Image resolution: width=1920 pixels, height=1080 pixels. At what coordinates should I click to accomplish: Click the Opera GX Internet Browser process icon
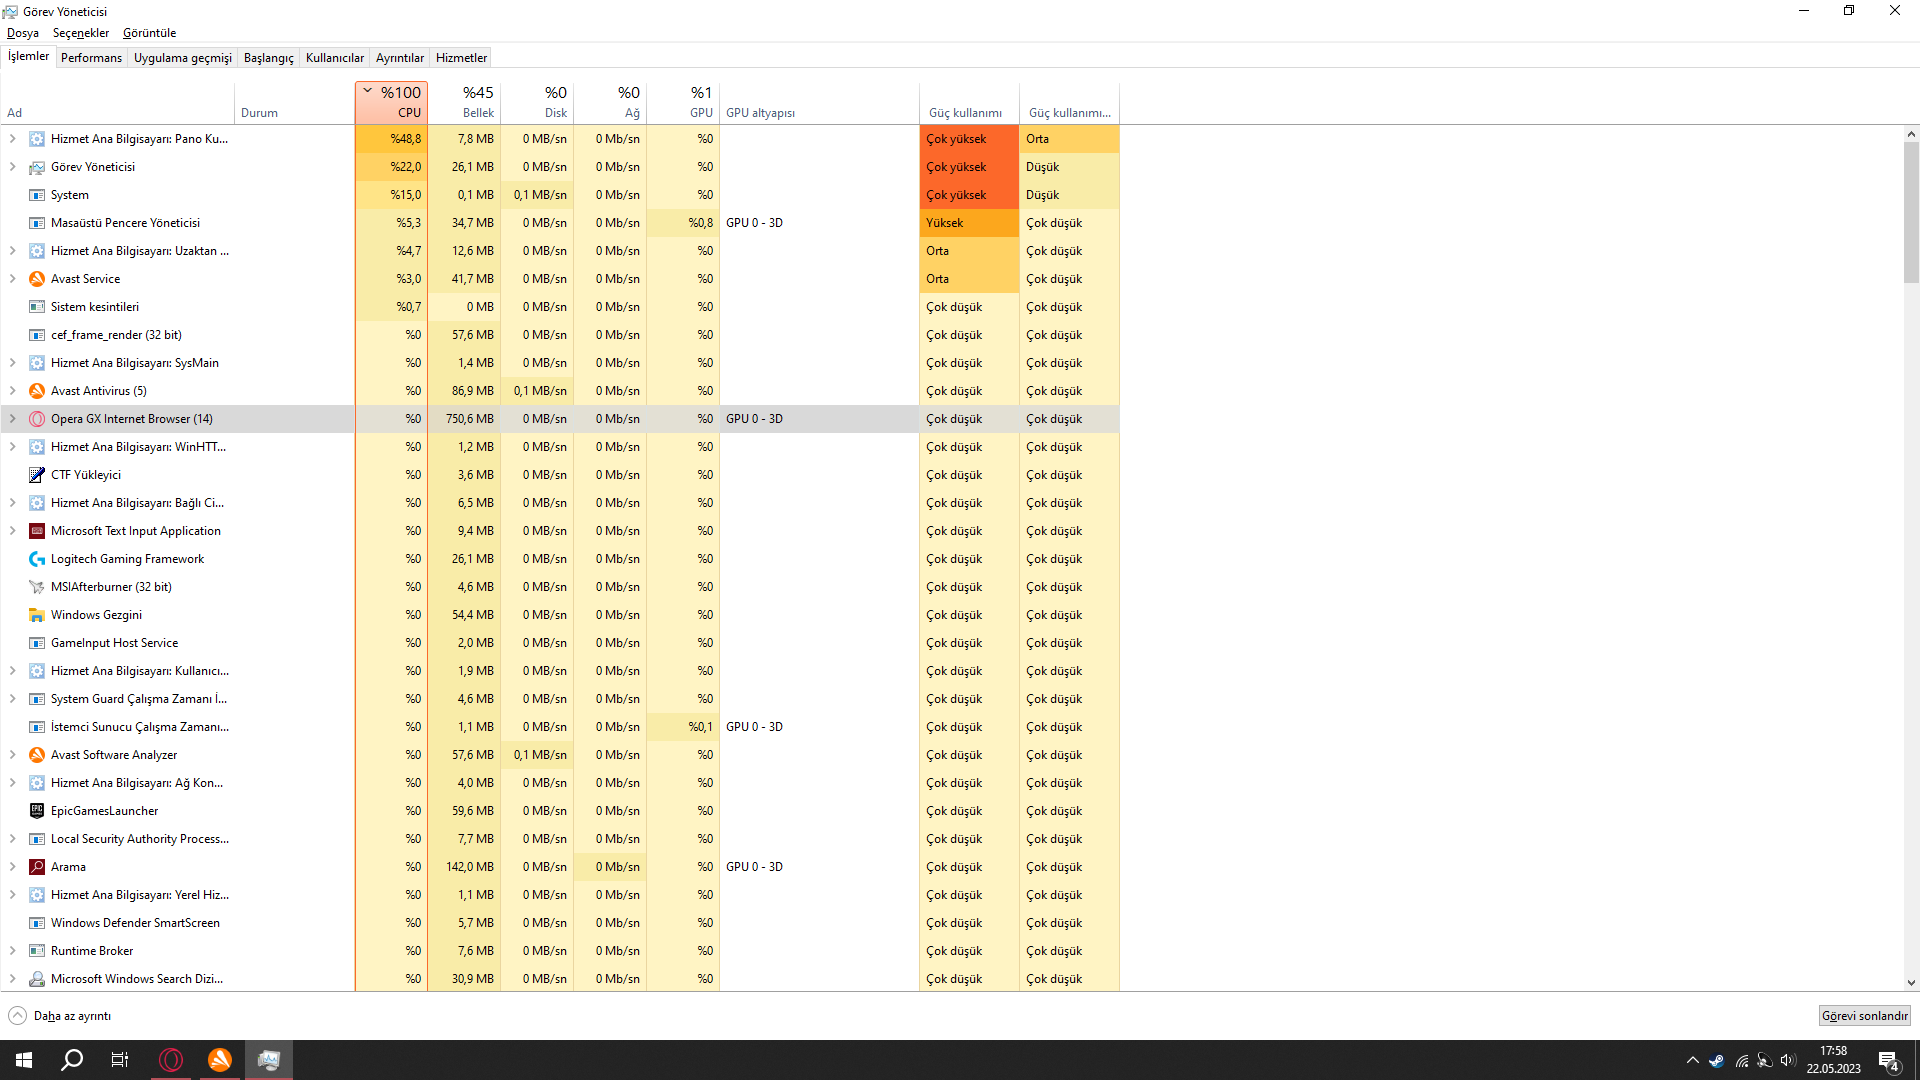[x=37, y=419]
